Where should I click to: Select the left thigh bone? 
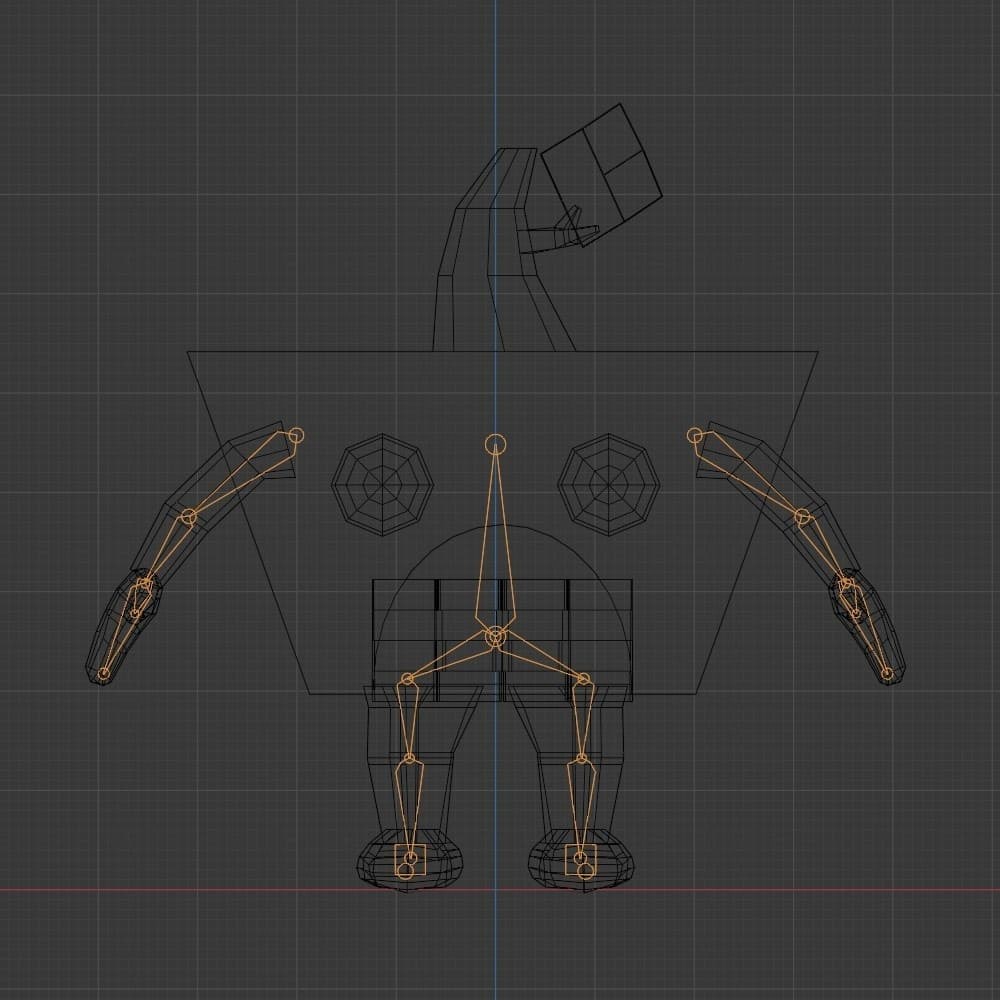pos(408,719)
